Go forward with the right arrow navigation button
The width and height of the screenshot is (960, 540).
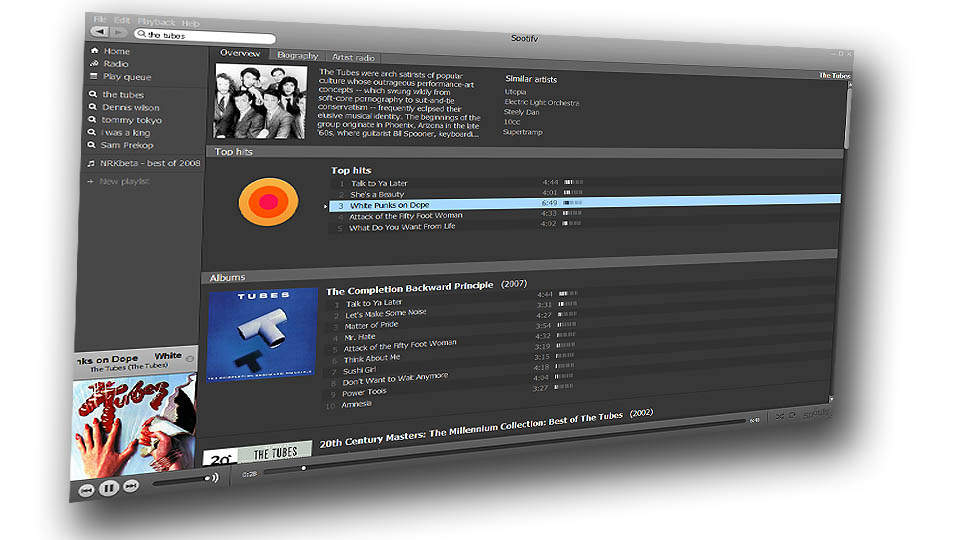119,32
